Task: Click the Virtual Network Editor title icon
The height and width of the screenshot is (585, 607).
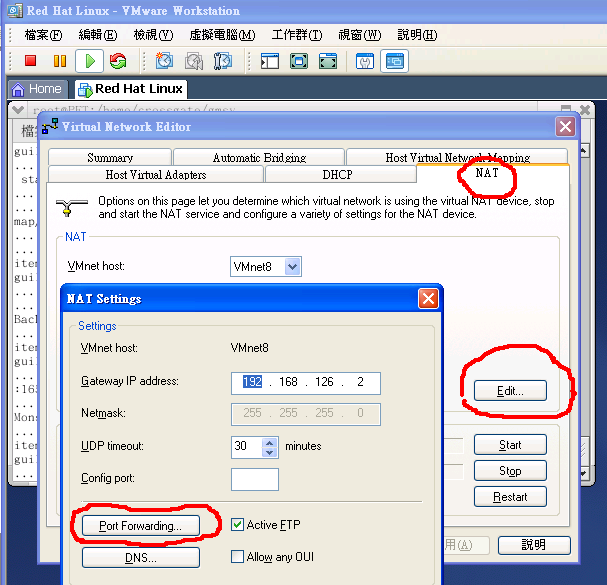Action: pyautogui.click(x=50, y=126)
